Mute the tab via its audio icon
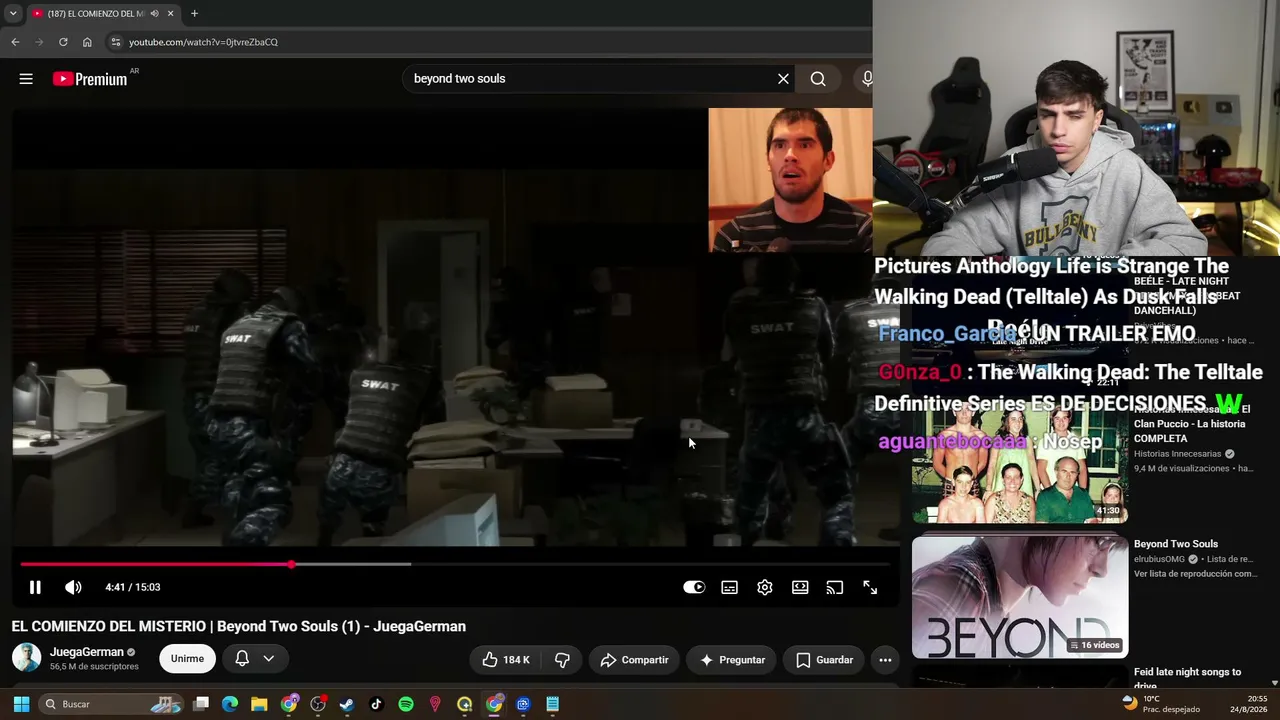The image size is (1280, 720). [154, 14]
